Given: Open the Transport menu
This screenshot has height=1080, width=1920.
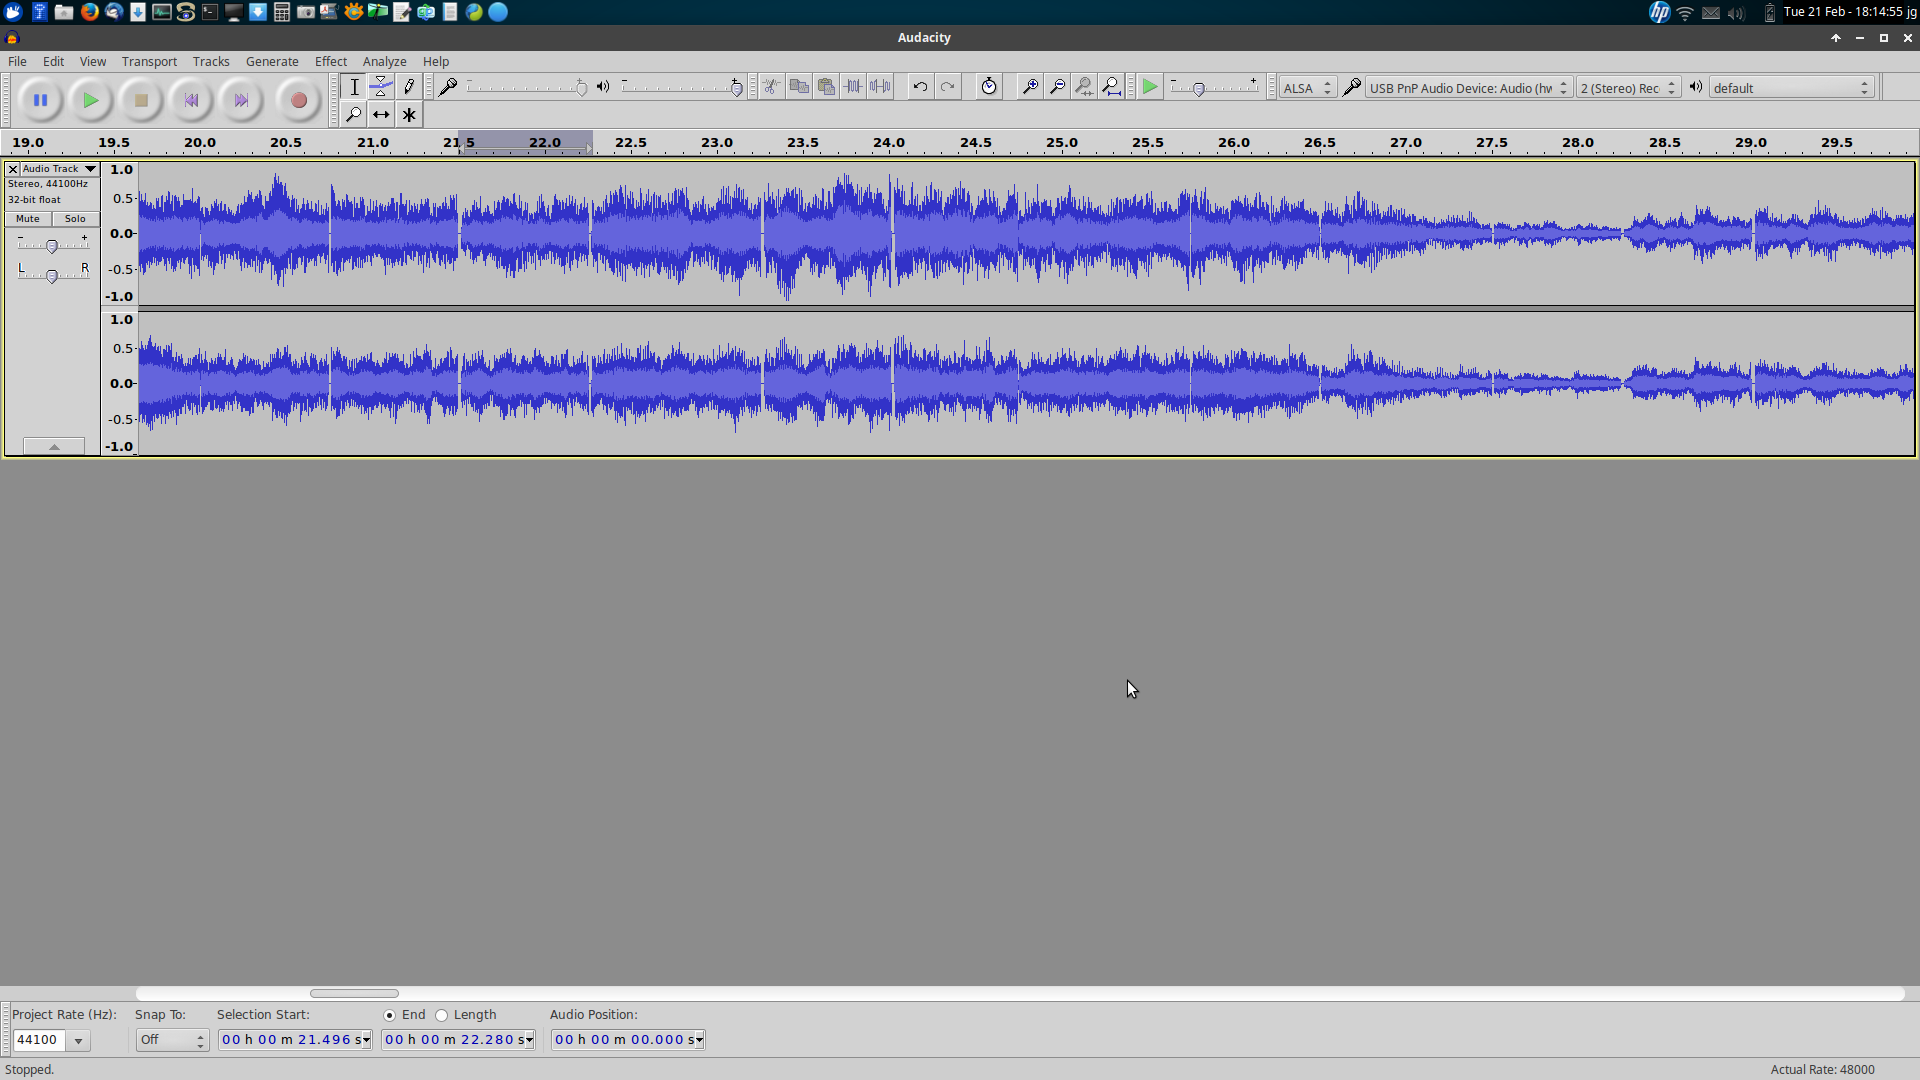Looking at the screenshot, I should tap(149, 61).
